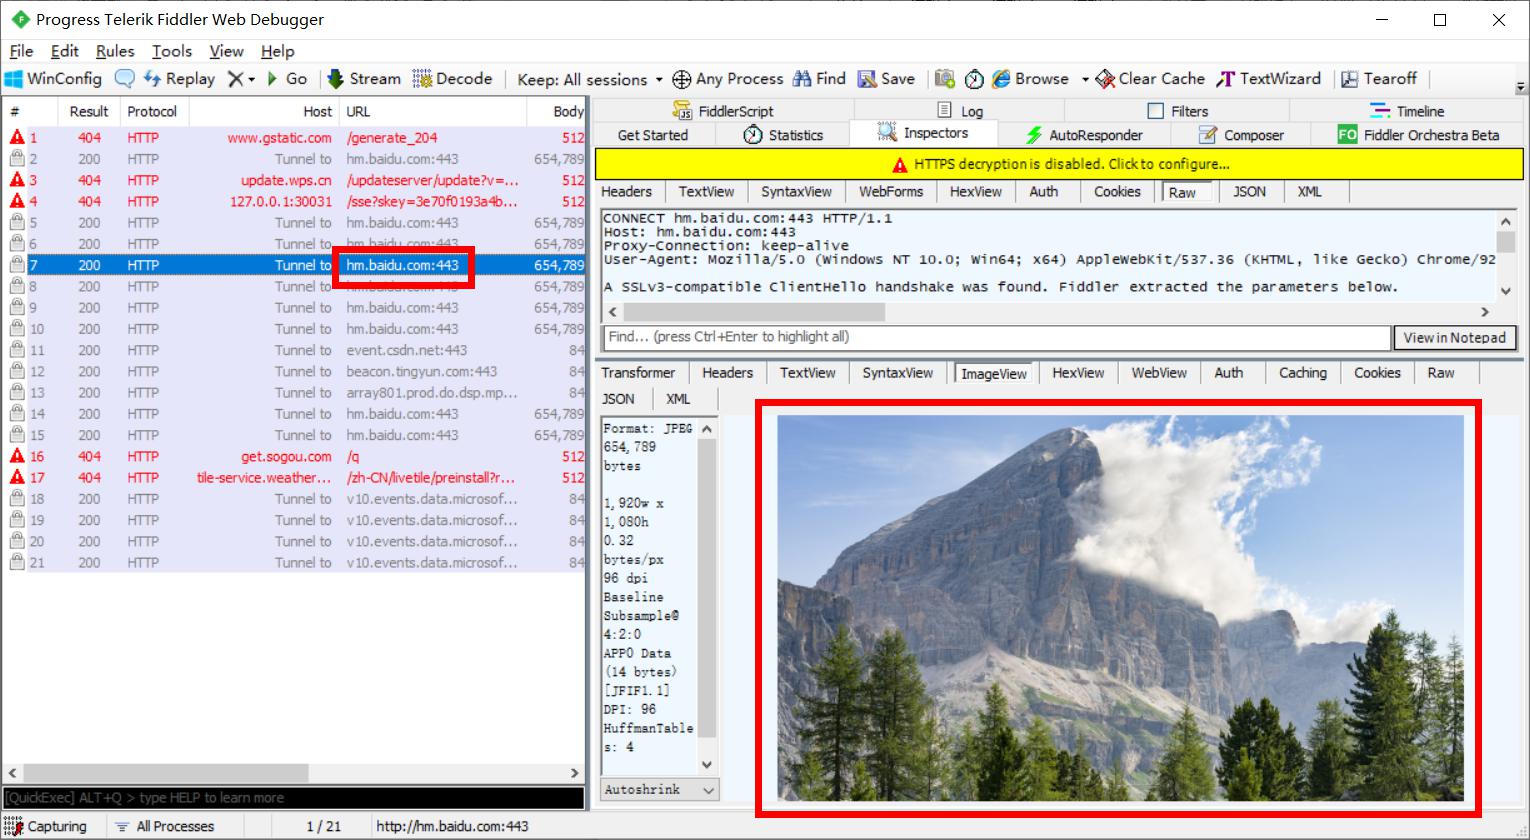Open the Keep: All sessions dropdown

coord(590,80)
